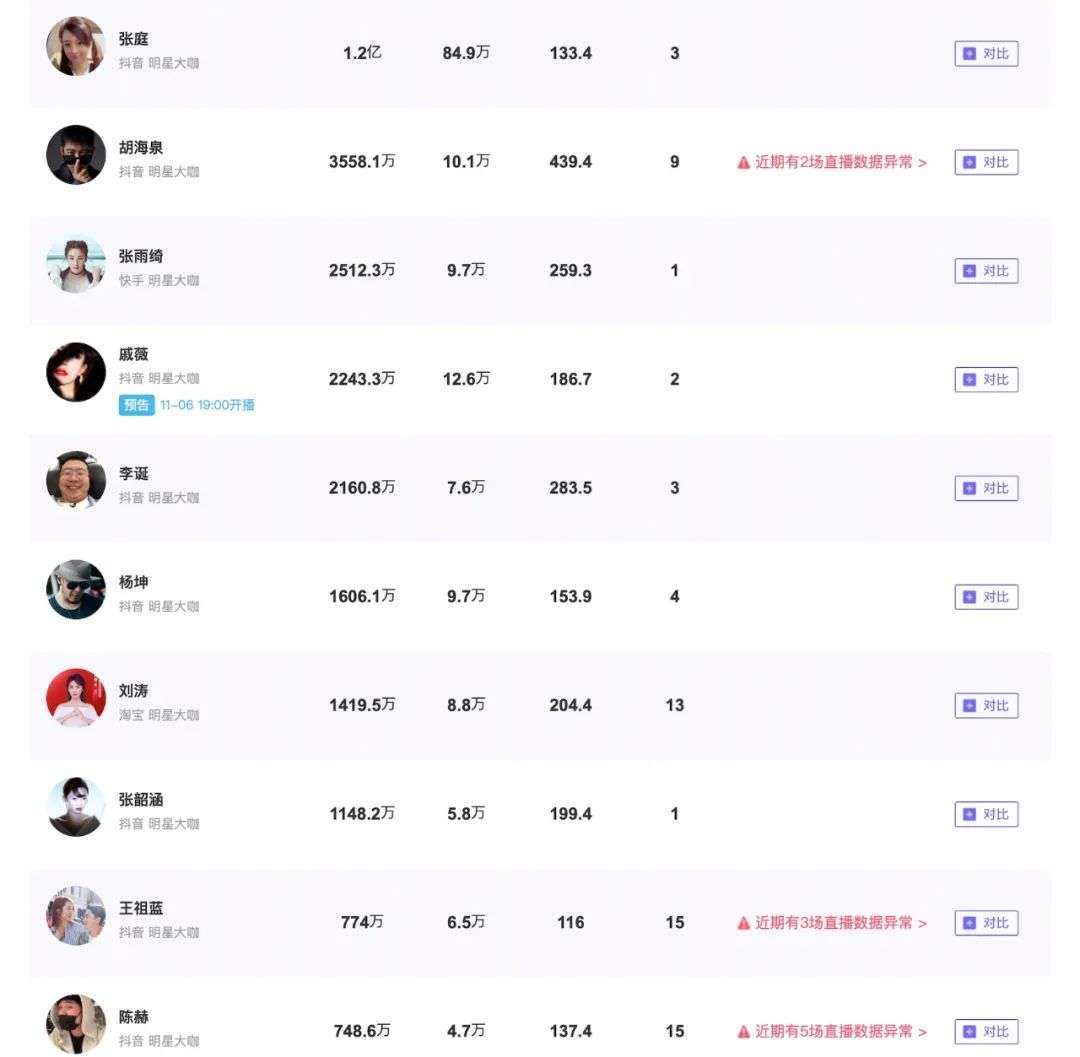Open 刘涛's red avatar picture
Image resolution: width=1080 pixels, height=1057 pixels.
click(x=76, y=698)
